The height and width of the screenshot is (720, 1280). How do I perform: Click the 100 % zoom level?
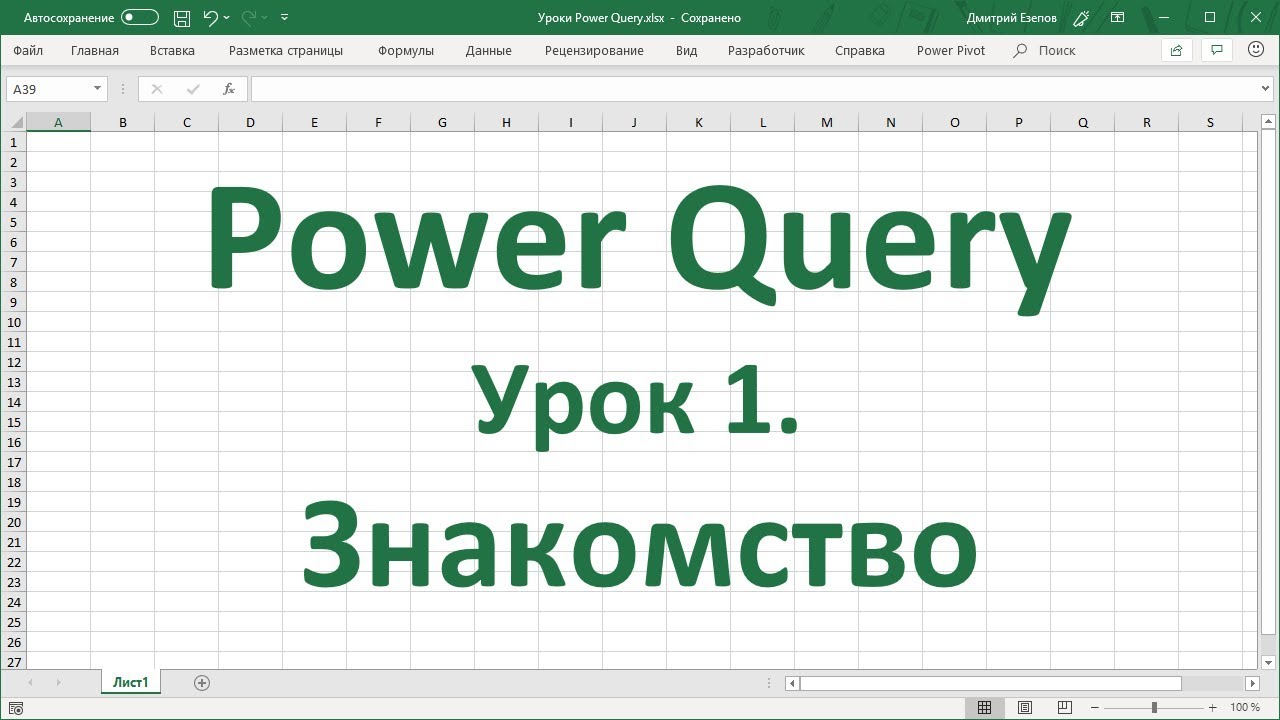coord(1245,708)
